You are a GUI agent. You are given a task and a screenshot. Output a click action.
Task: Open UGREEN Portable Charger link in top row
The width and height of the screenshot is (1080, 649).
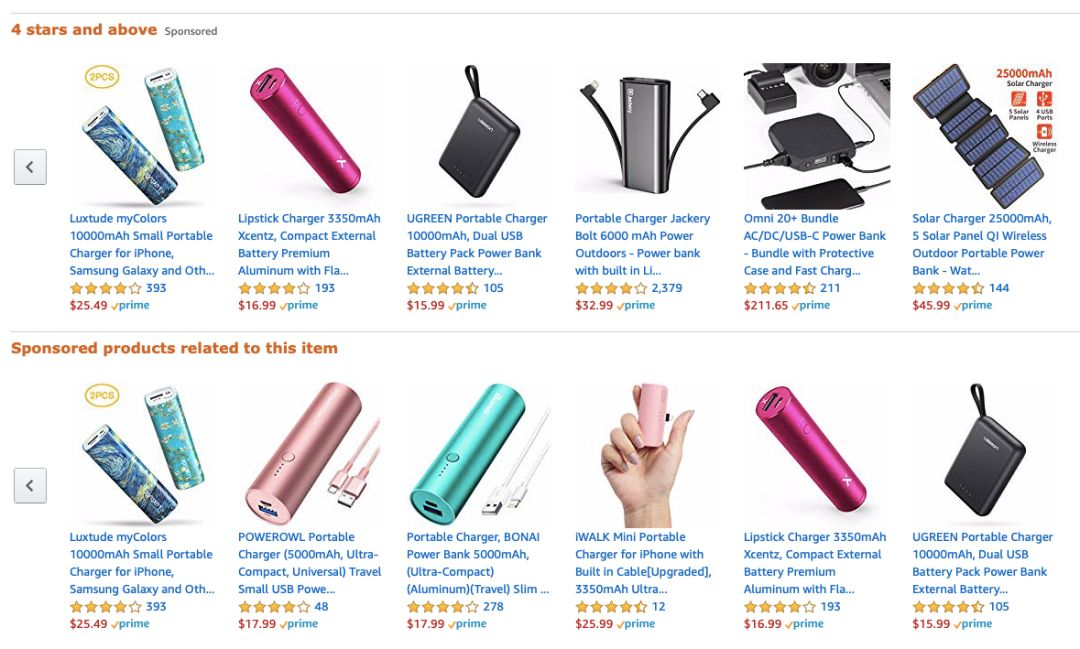click(477, 245)
